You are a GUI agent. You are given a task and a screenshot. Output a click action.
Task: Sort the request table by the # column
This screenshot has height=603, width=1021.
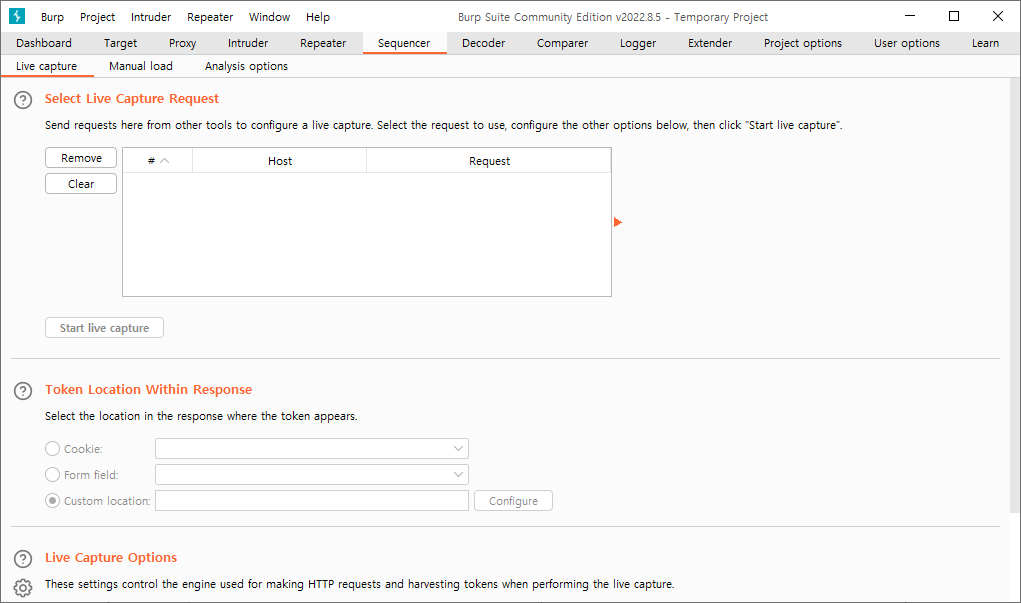coord(158,161)
